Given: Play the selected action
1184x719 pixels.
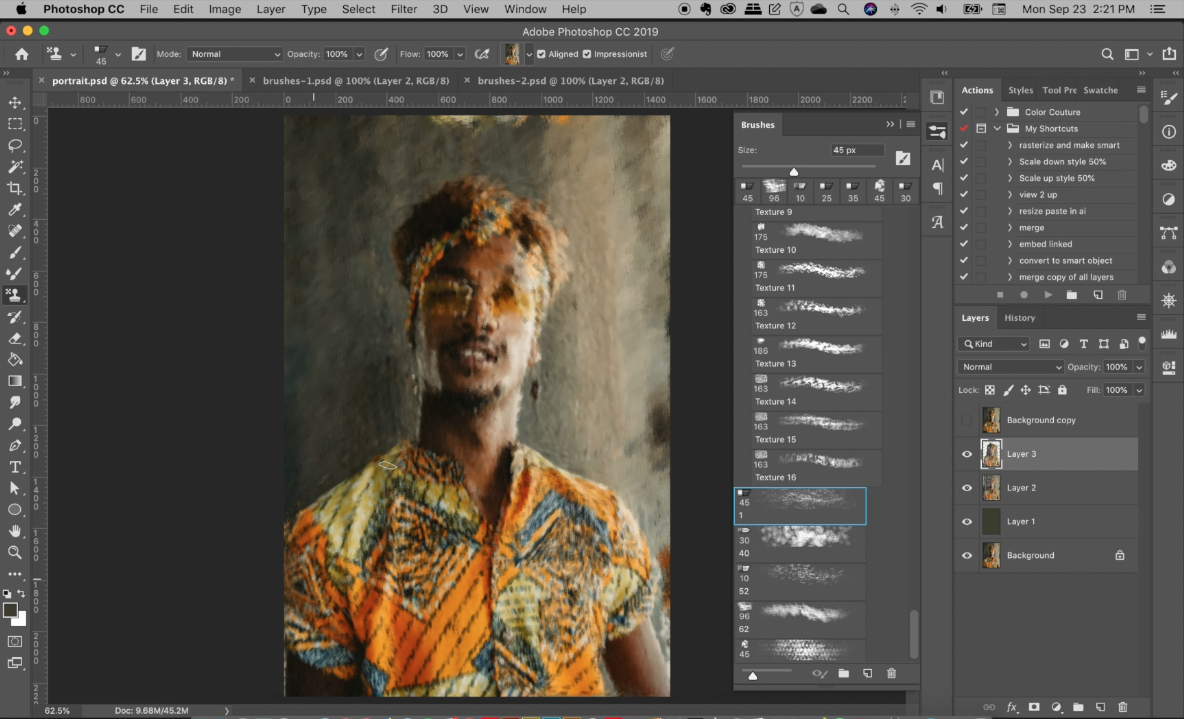Looking at the screenshot, I should coord(1048,295).
